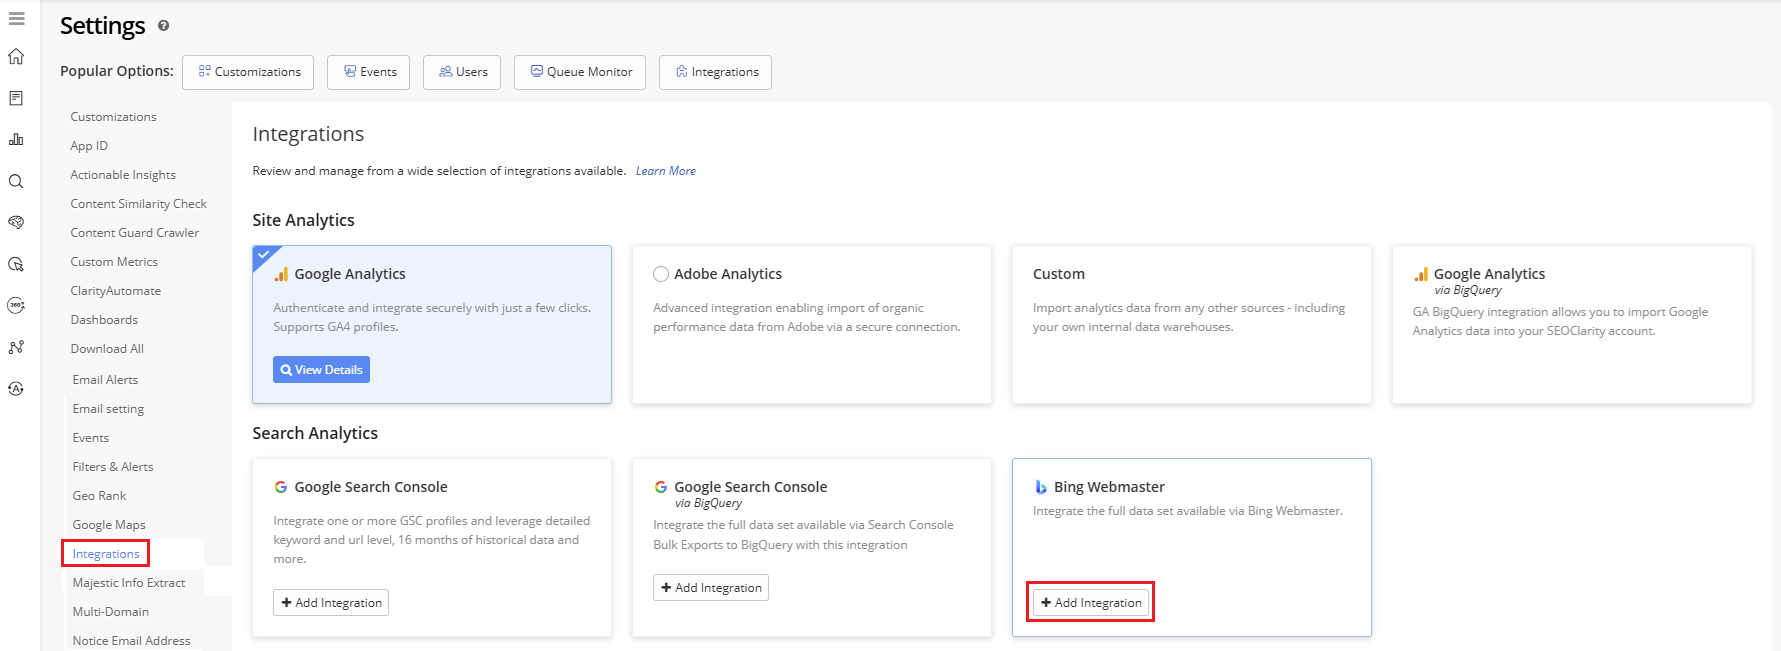Open the Queue Monitor popular option
This screenshot has height=651, width=1781.
(x=580, y=72)
